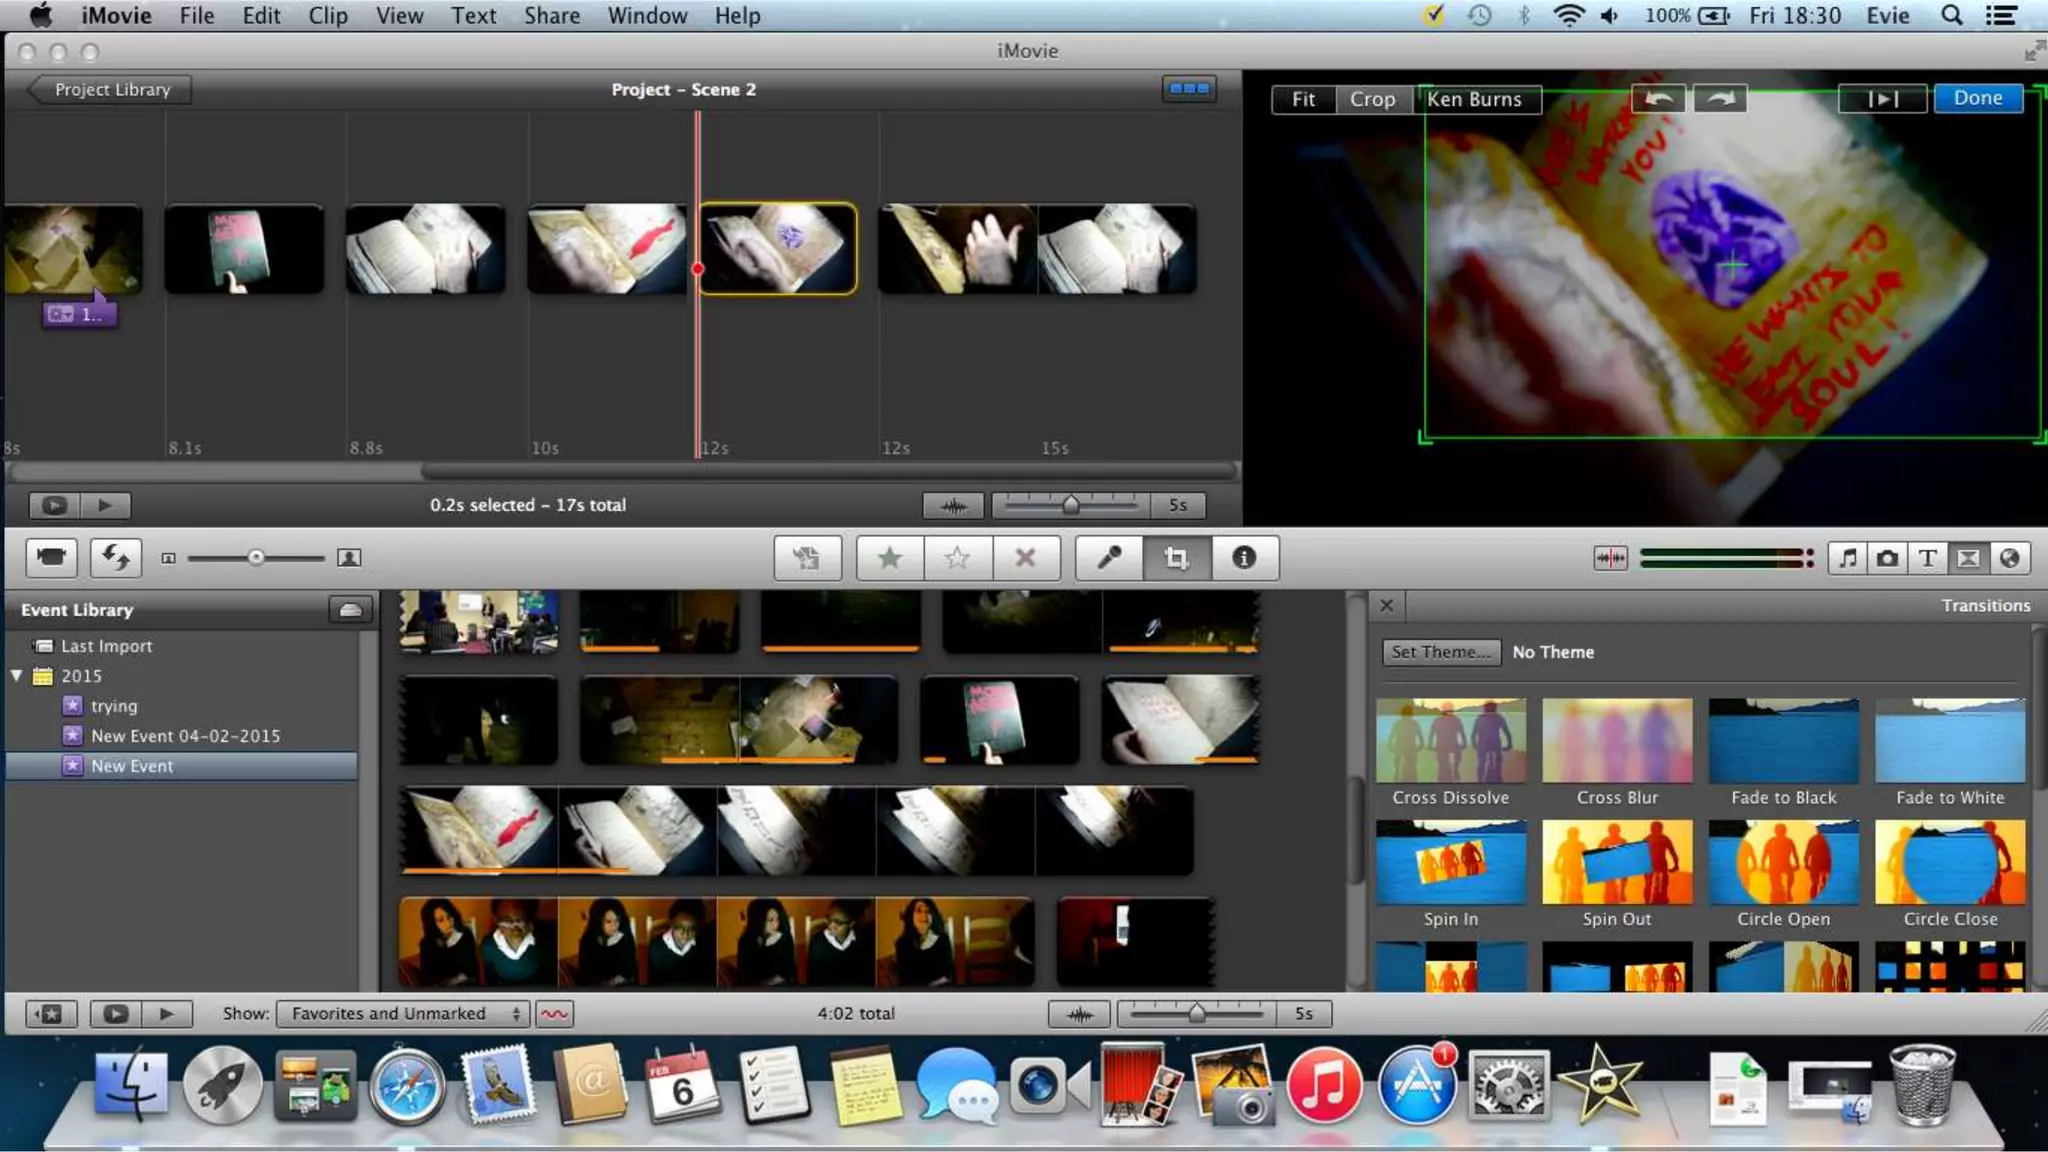
Task: Open the transitions browser icon
Action: click(x=1968, y=558)
